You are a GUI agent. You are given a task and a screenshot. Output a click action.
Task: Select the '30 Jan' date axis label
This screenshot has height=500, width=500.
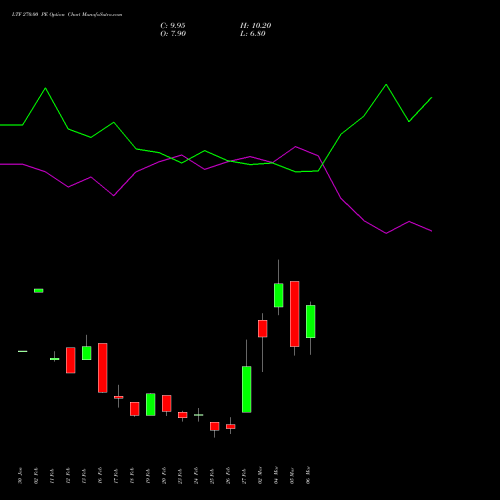point(20,476)
